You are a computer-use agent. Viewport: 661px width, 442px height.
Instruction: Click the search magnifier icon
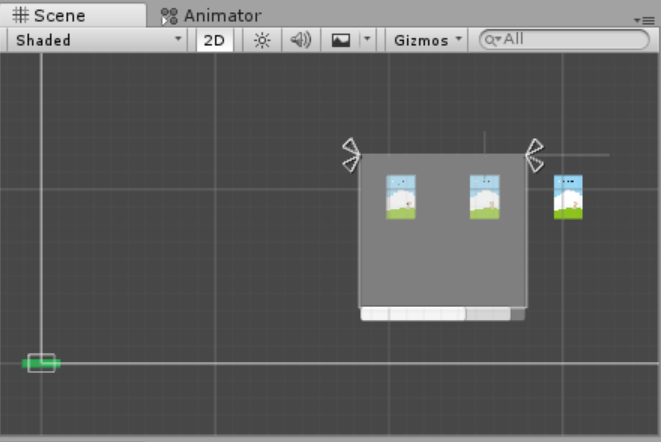491,40
